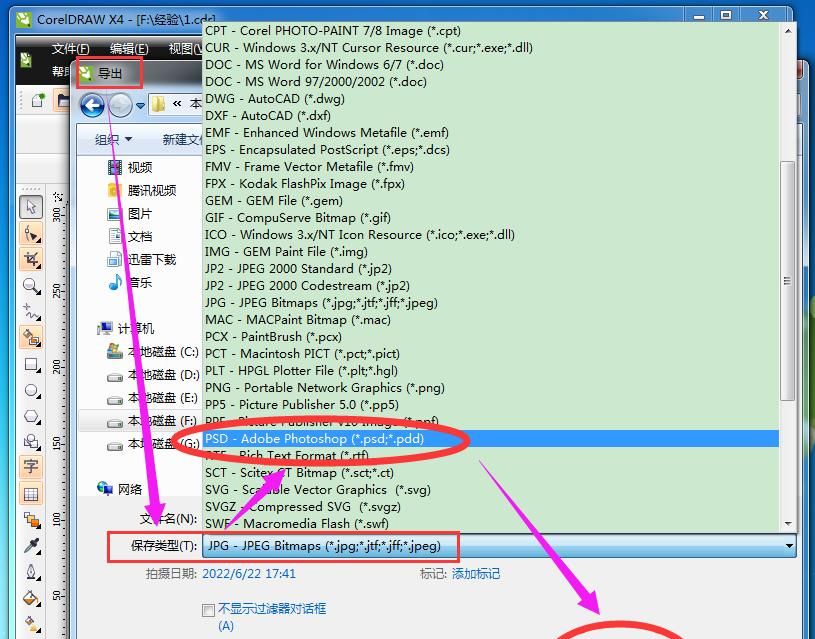Select ICO - Windows 3.x/NT Icon Resource

[x=491, y=234]
